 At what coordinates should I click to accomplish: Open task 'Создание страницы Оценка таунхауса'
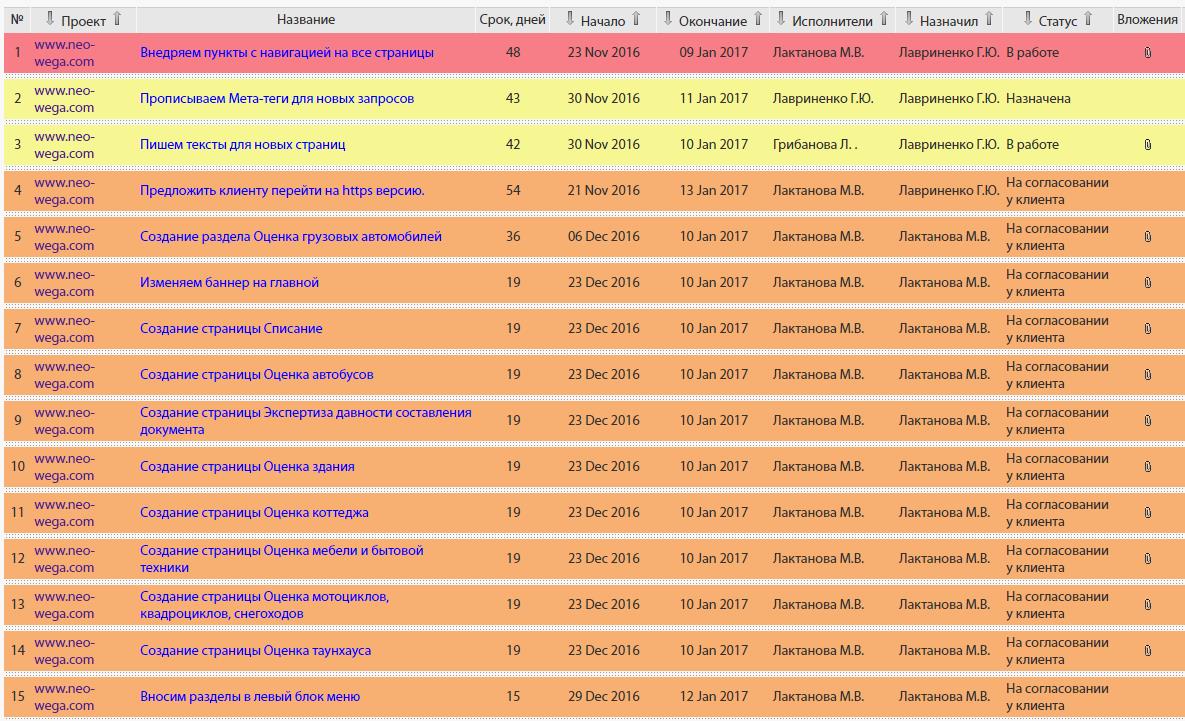pyautogui.click(x=255, y=651)
